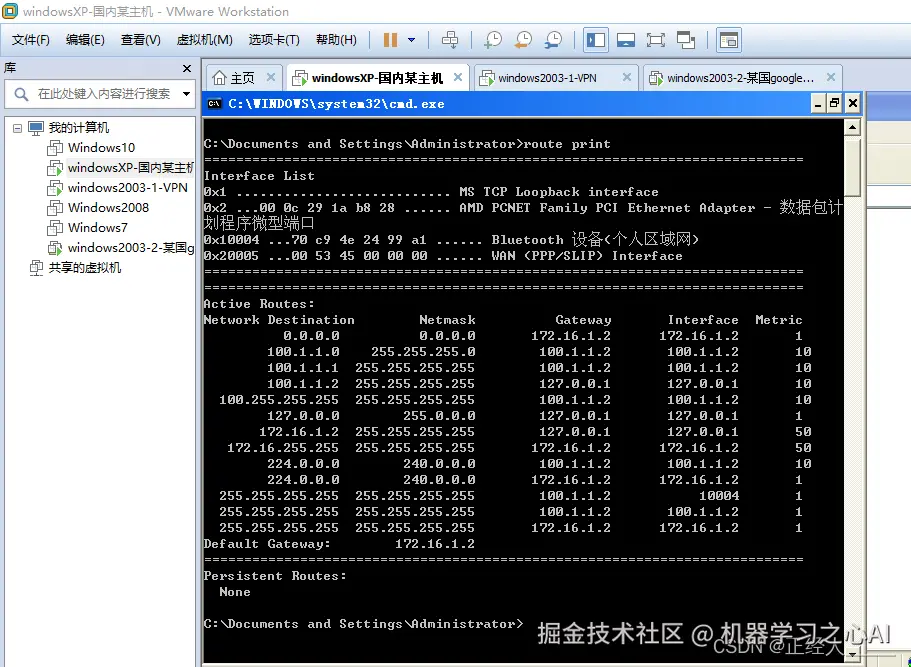Click the search magnifier icon in library
Screen dimensions: 911x667
coord(21,94)
